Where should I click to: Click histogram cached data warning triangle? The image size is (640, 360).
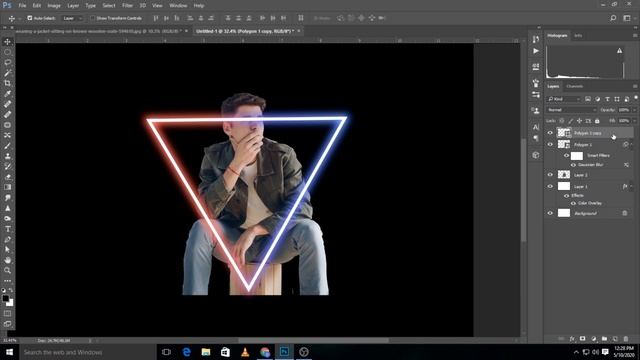pos(620,51)
